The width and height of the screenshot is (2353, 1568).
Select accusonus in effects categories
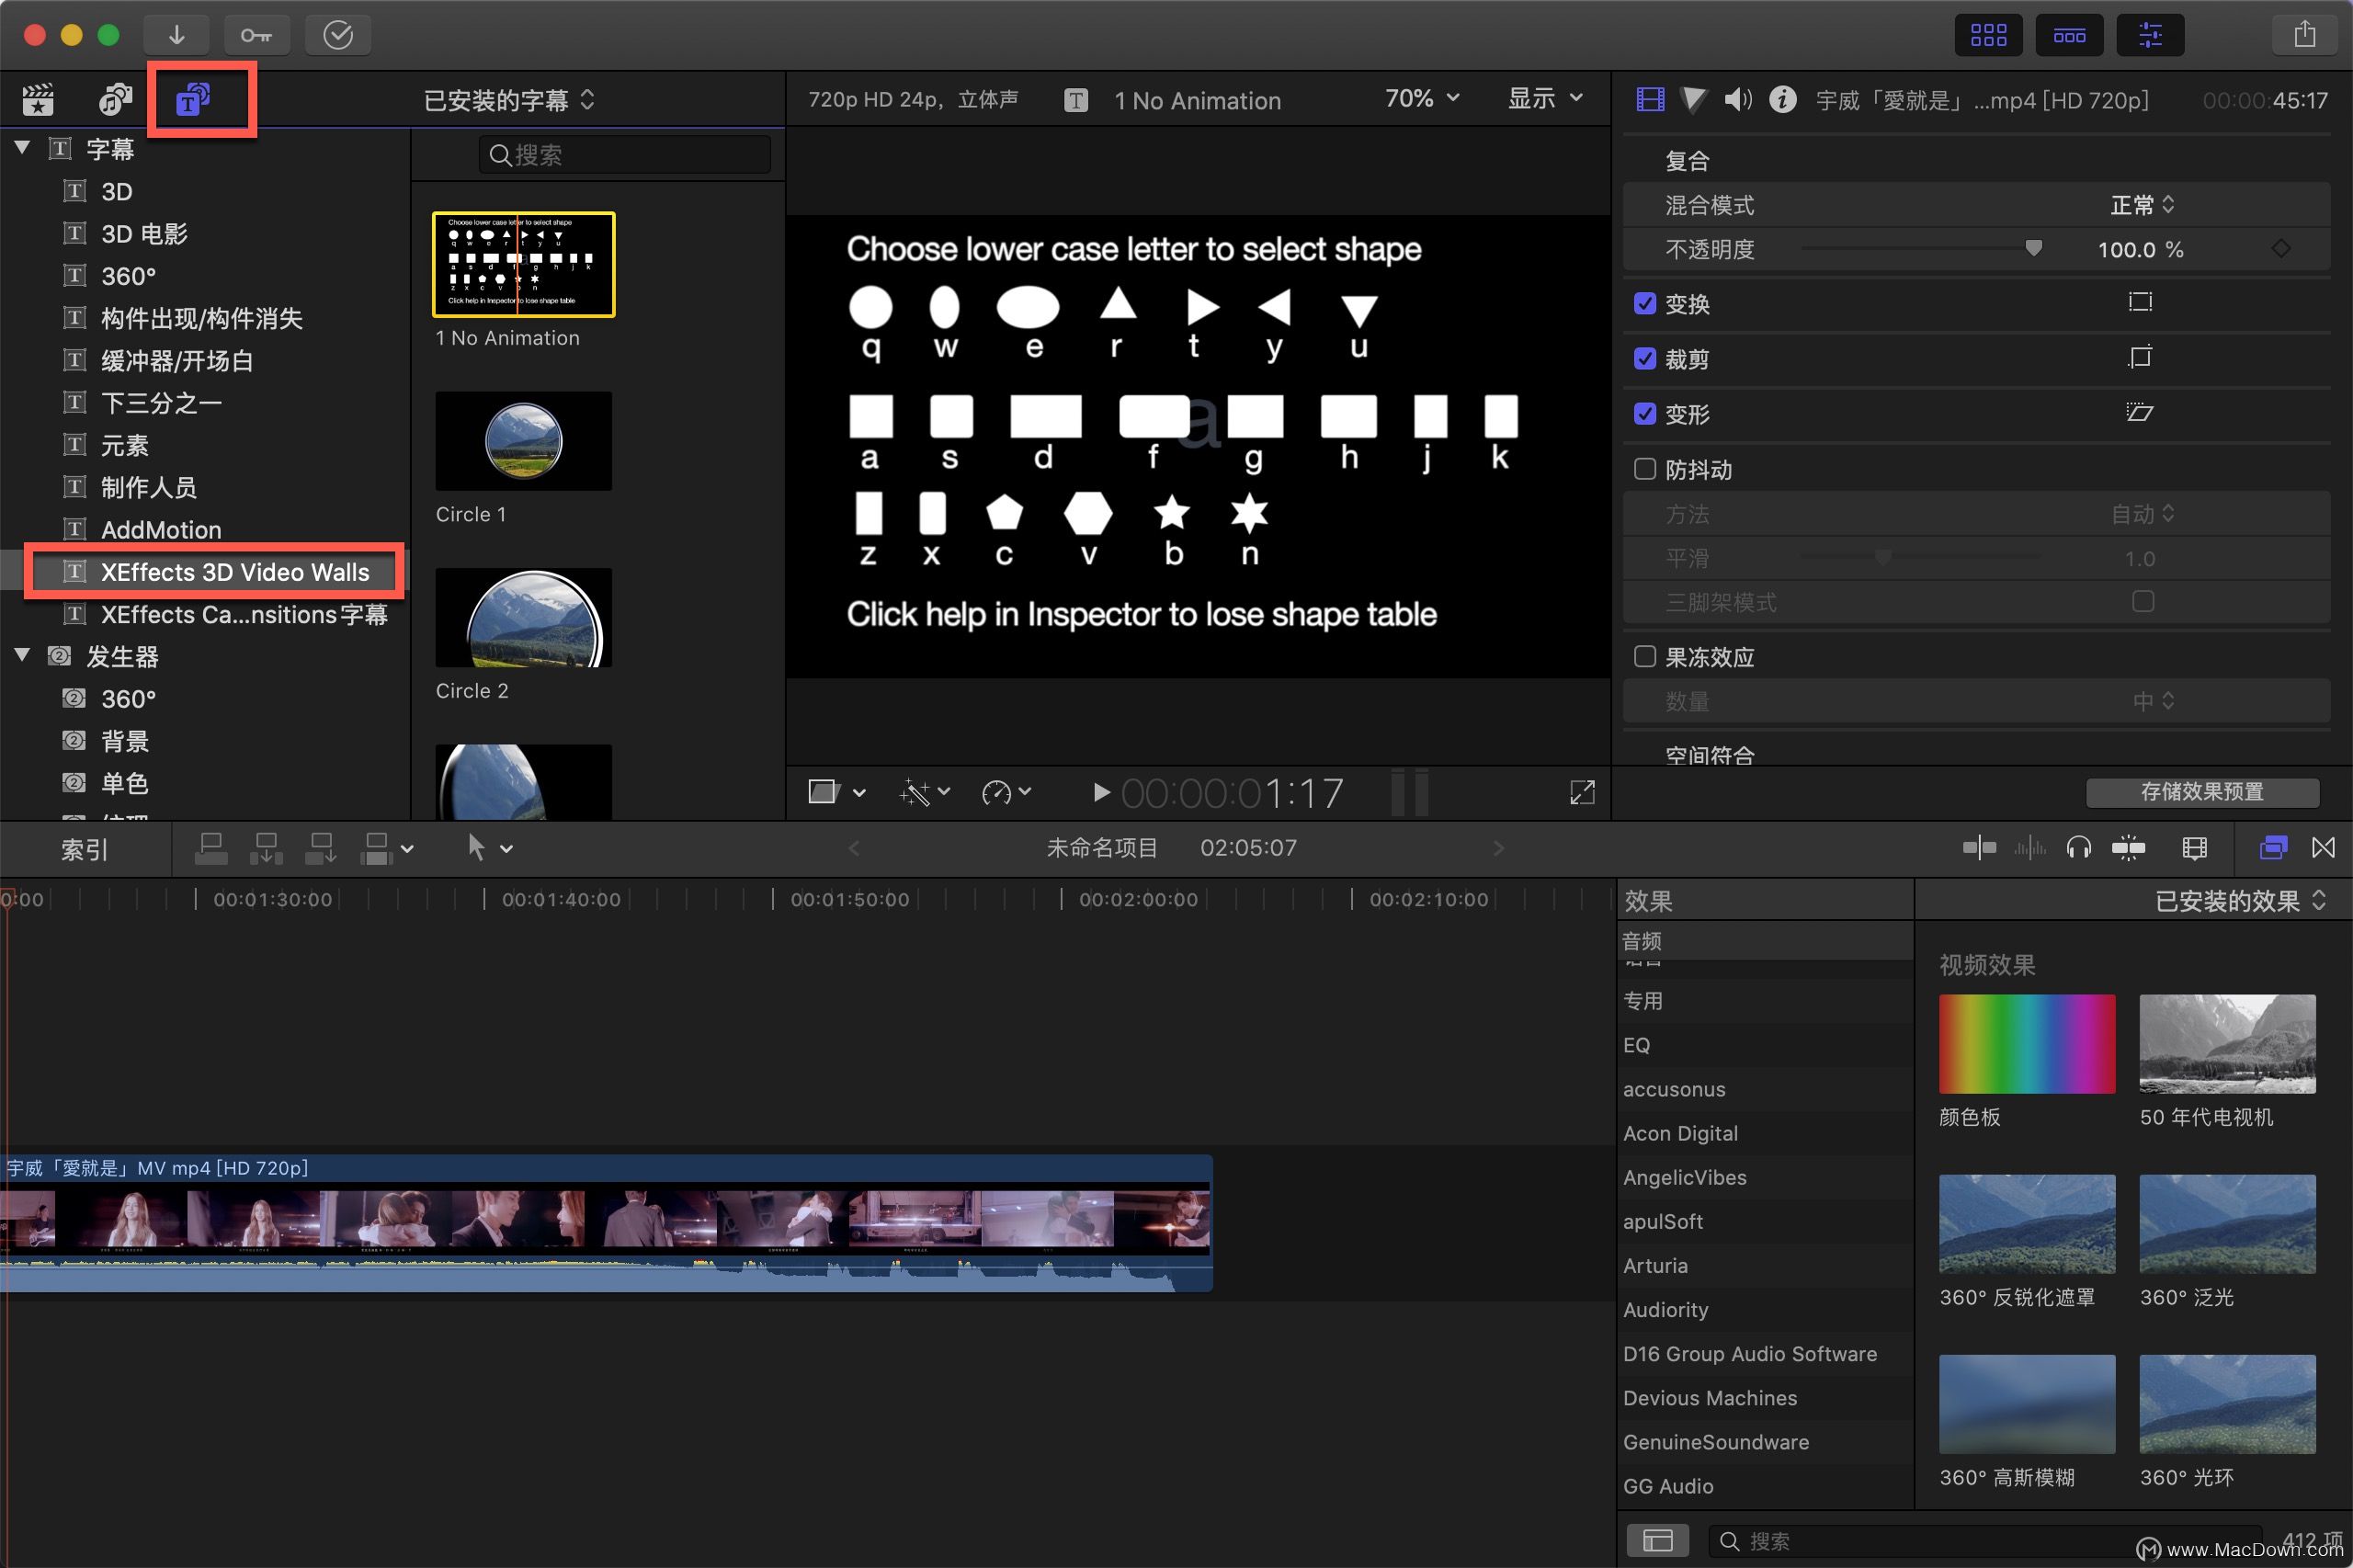pos(1674,1089)
